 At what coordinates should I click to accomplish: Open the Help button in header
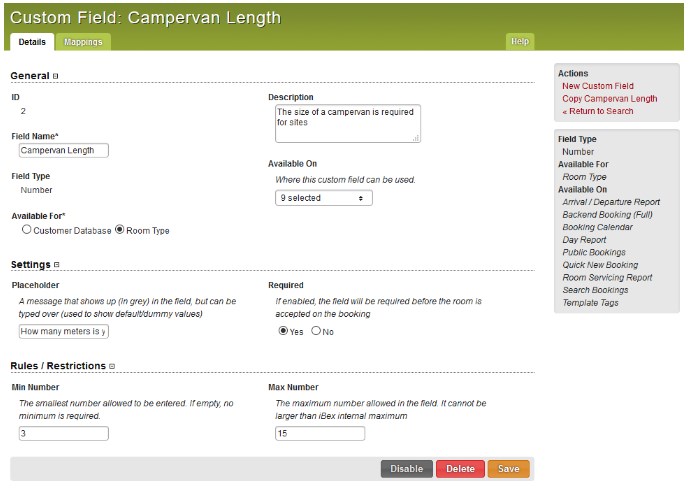tap(520, 41)
